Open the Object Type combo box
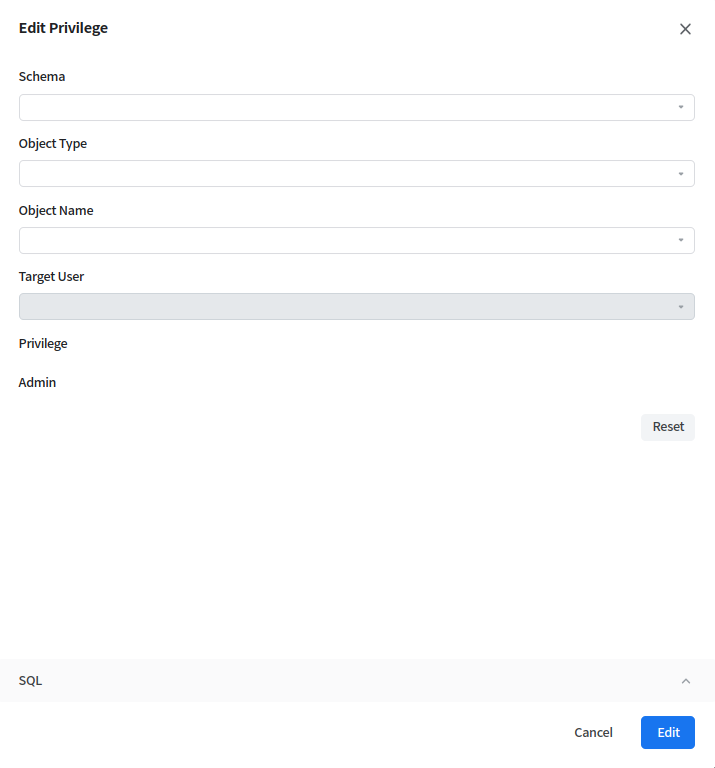The width and height of the screenshot is (715, 768). click(340, 174)
